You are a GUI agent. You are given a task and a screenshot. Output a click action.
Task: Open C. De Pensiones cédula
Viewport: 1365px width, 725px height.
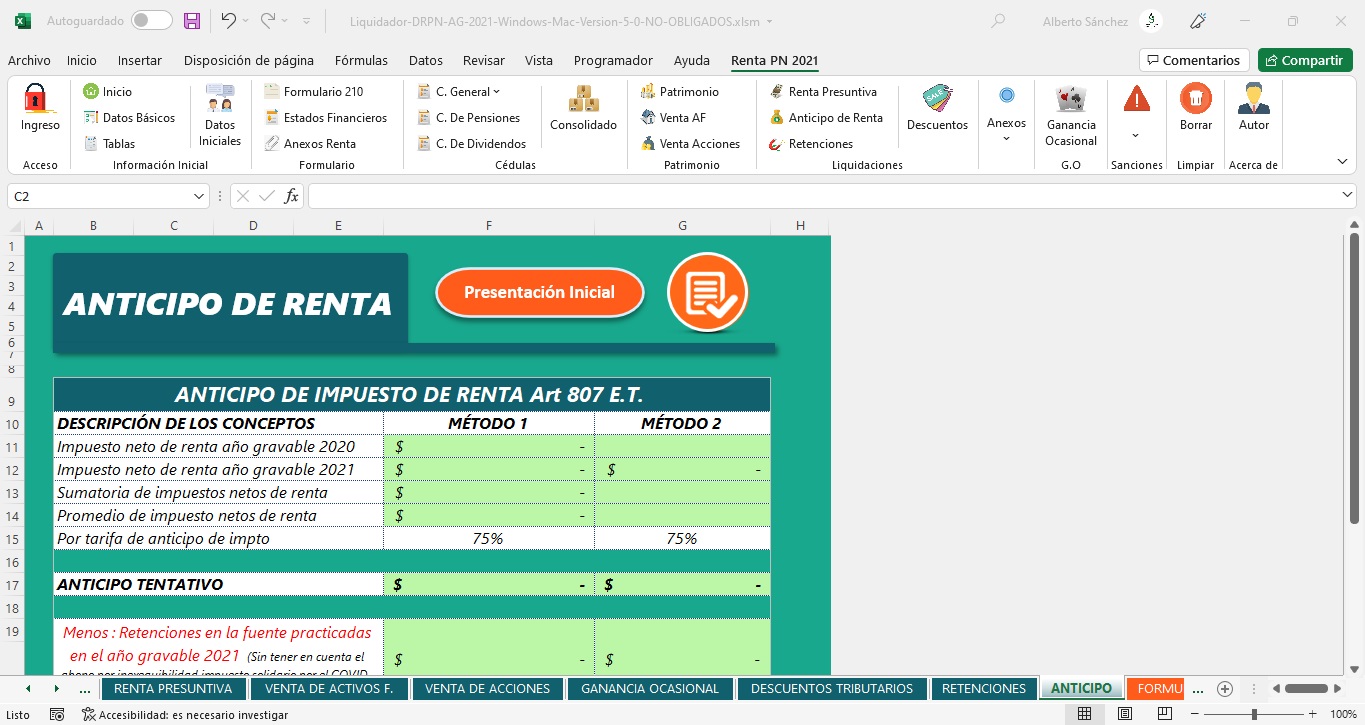(x=468, y=117)
